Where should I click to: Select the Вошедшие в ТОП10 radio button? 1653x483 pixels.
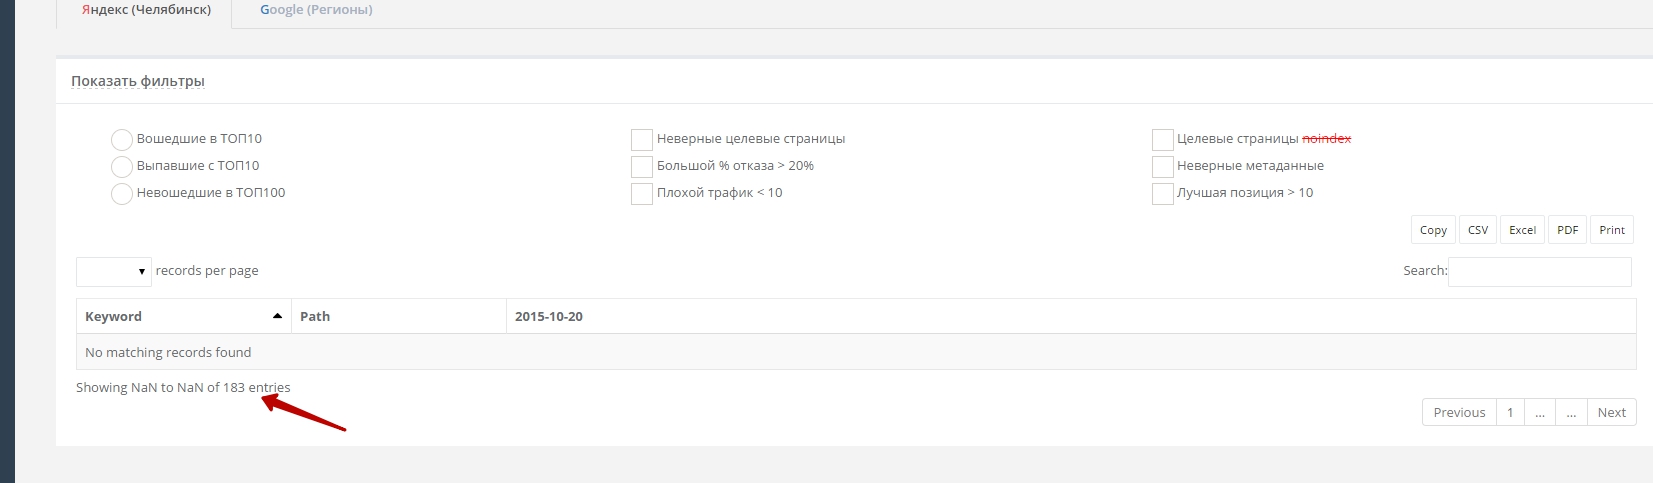click(x=122, y=139)
